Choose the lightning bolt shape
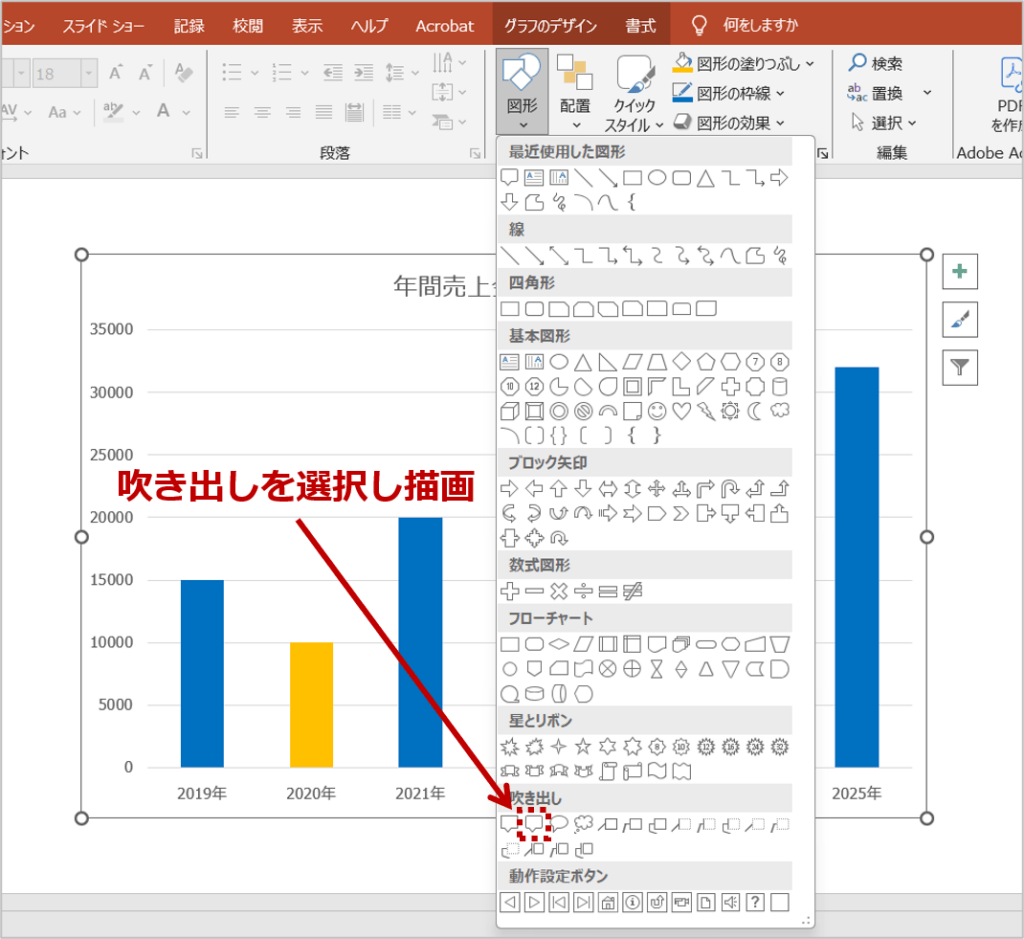Image resolution: width=1024 pixels, height=939 pixels. 706,411
